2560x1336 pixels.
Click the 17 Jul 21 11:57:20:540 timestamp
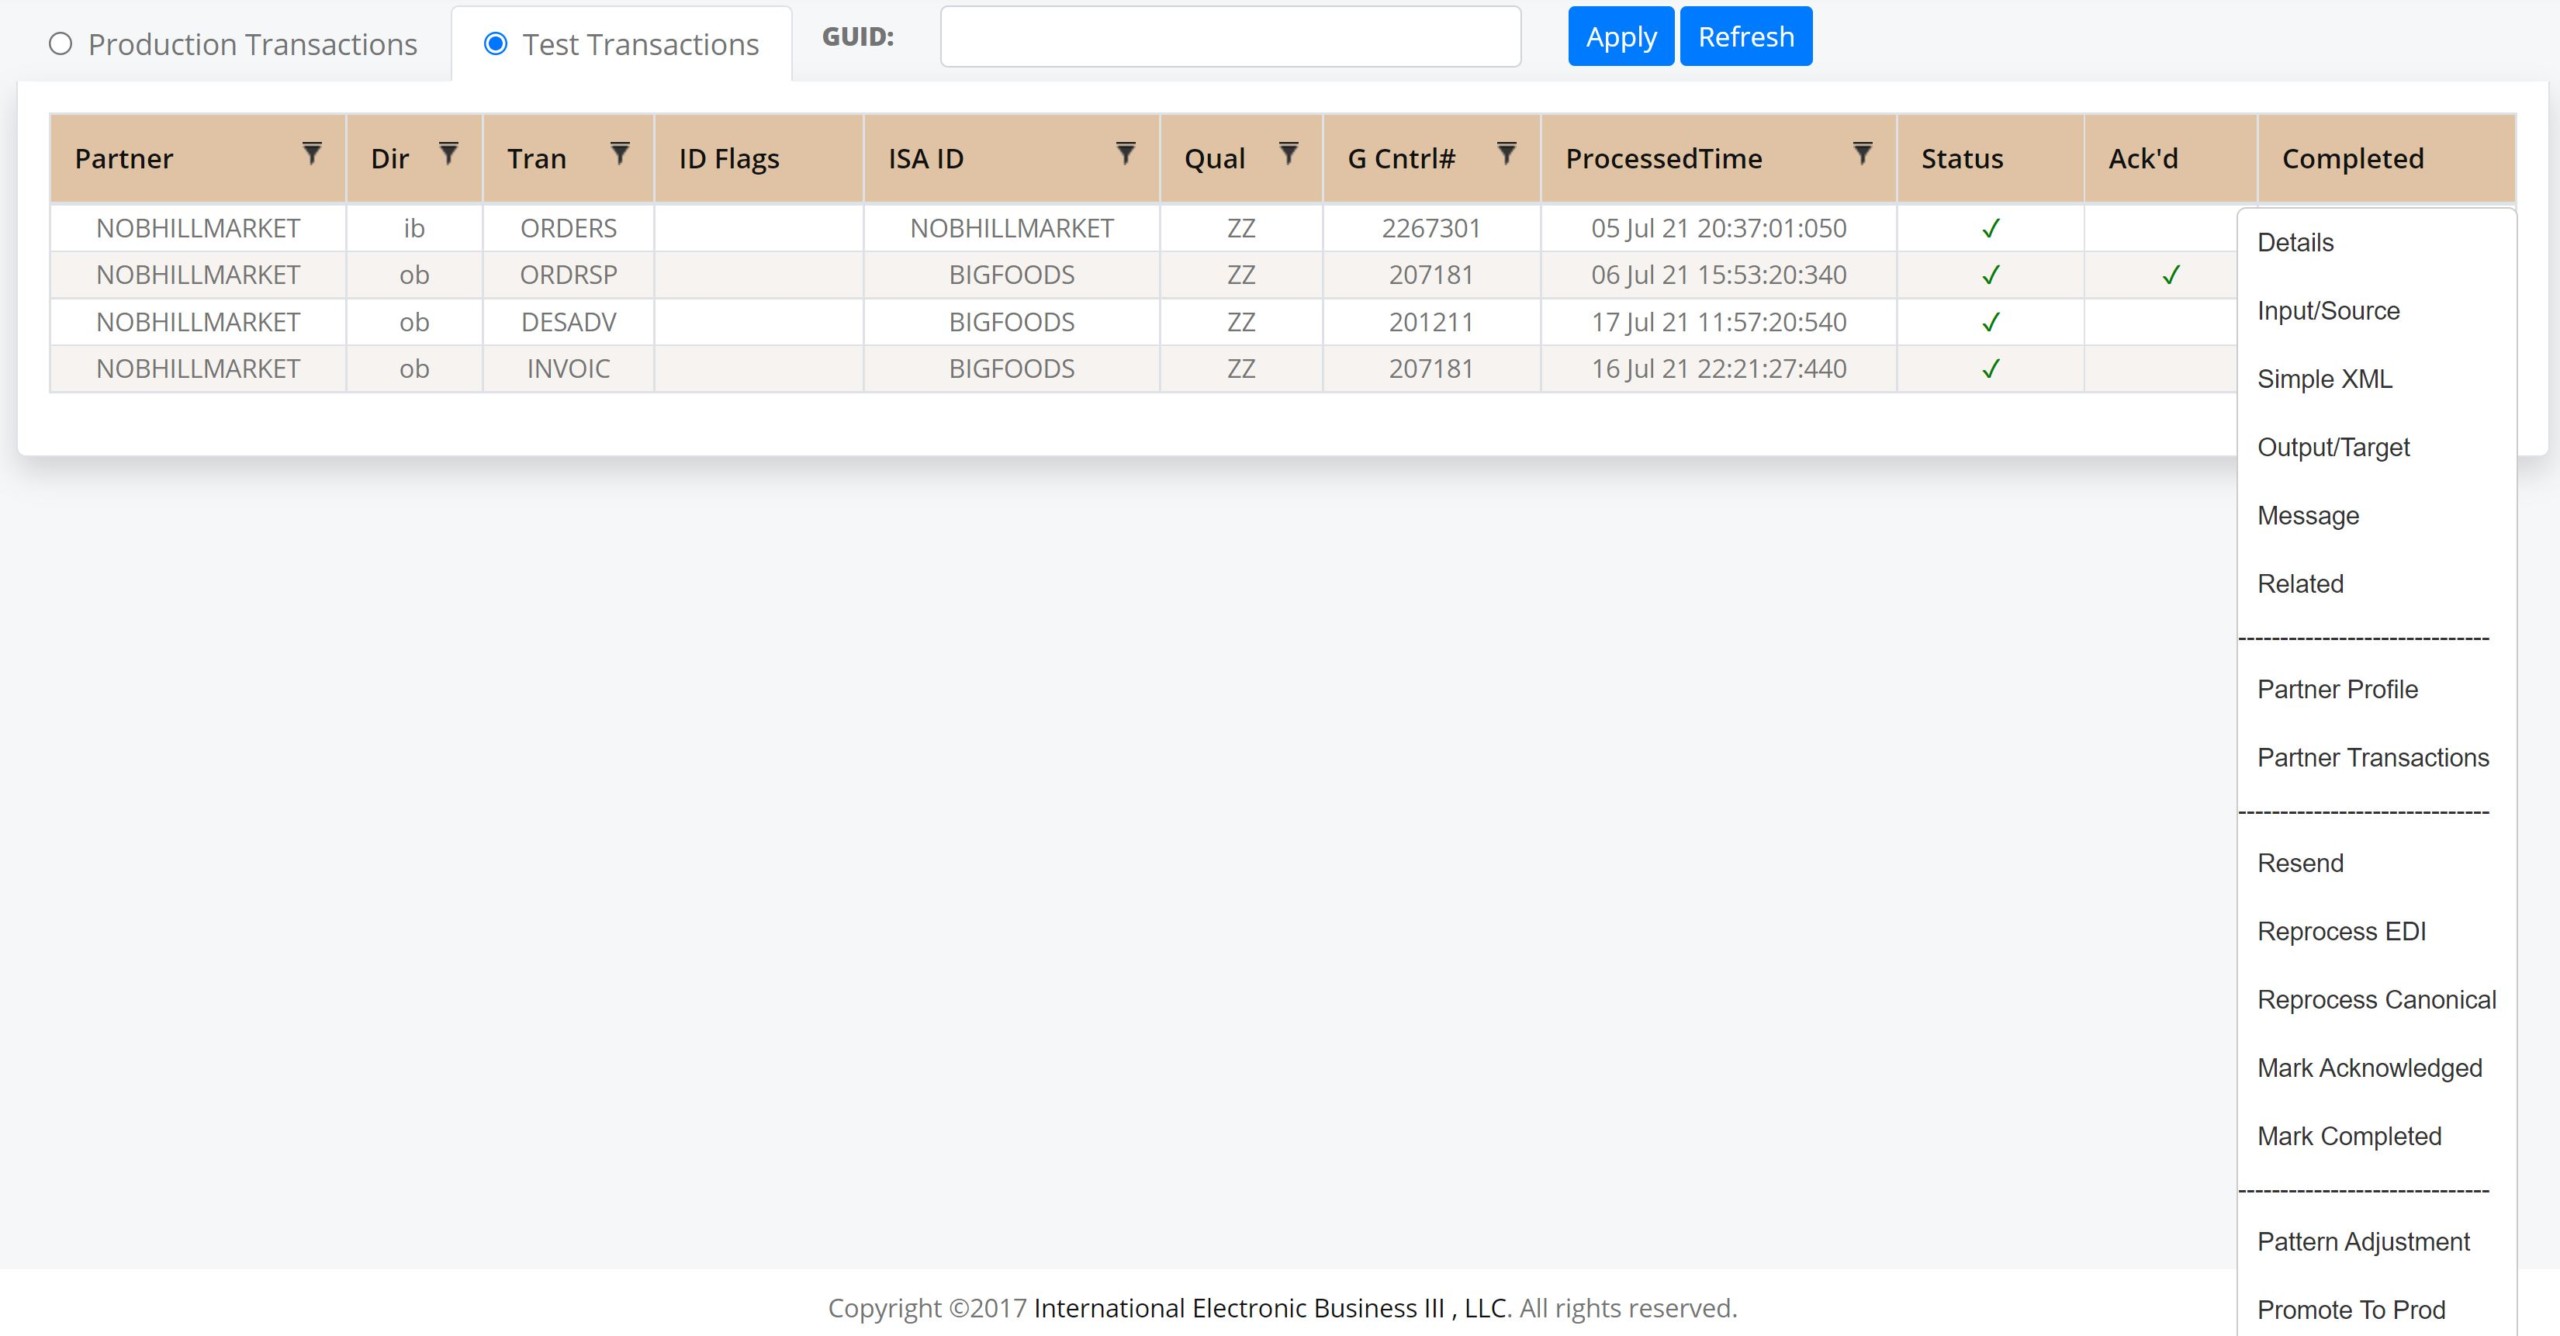[x=1719, y=322]
